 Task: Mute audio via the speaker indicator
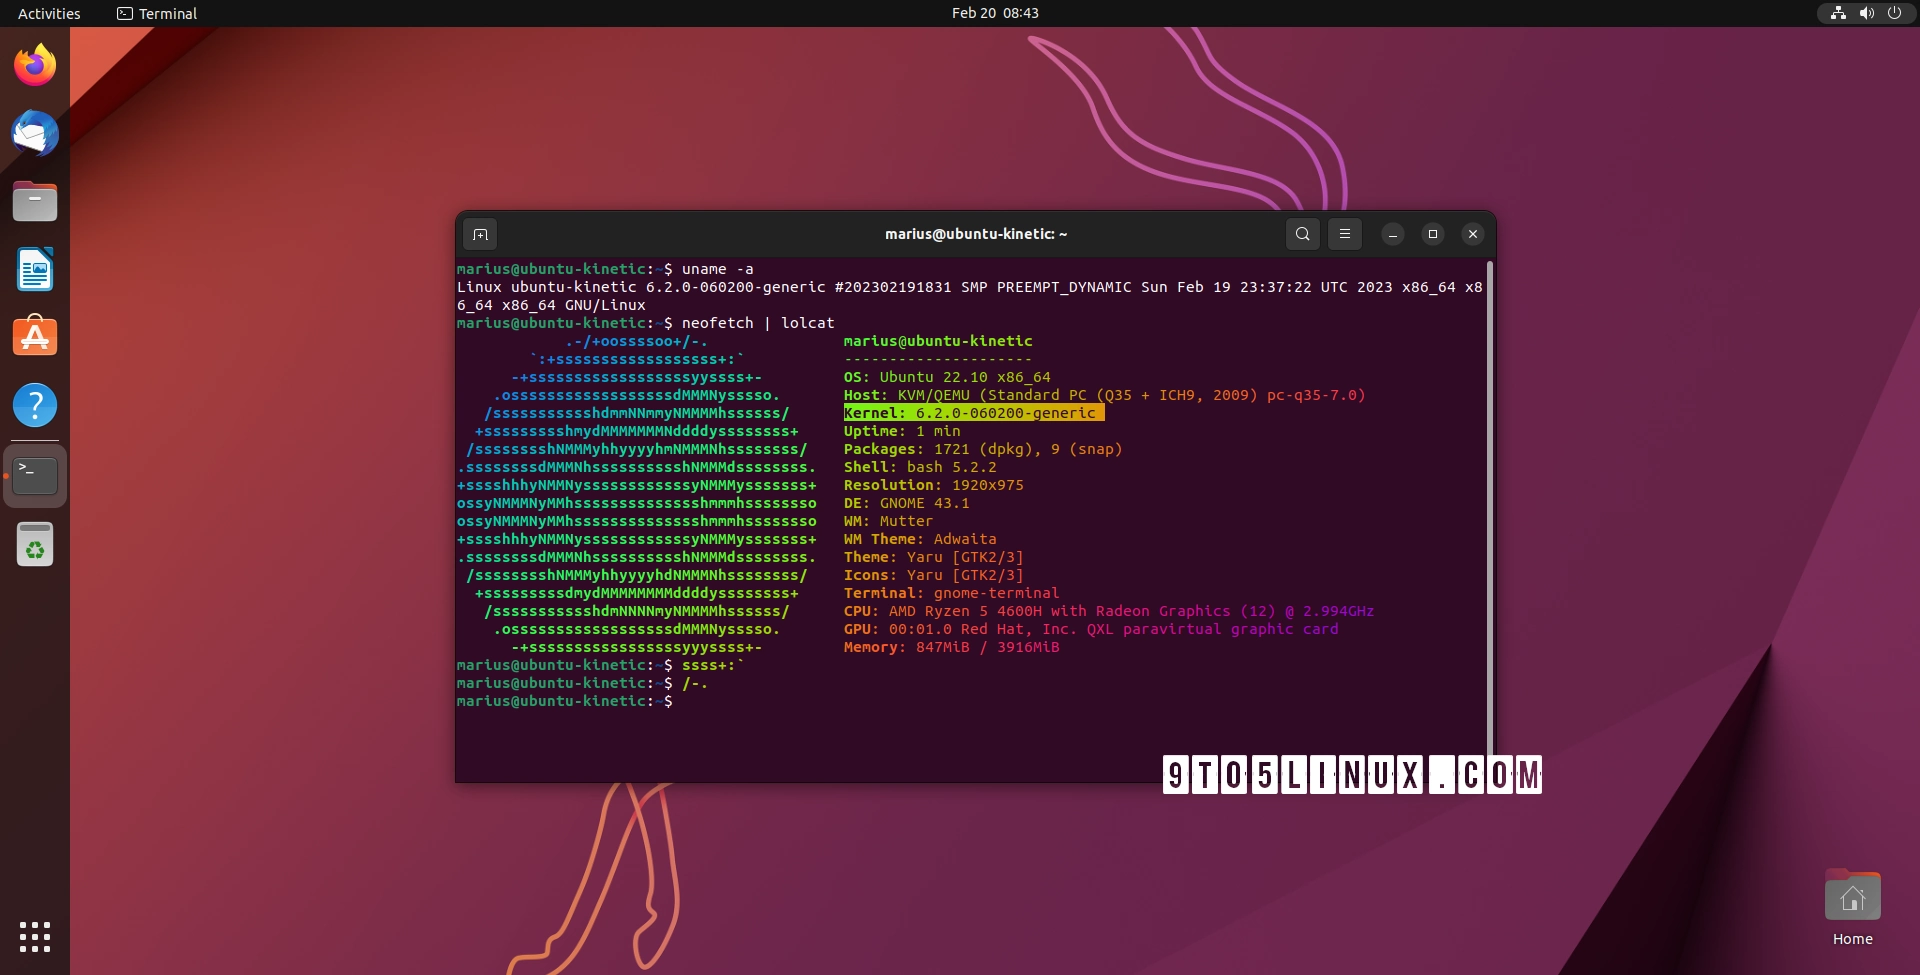pyautogui.click(x=1866, y=13)
